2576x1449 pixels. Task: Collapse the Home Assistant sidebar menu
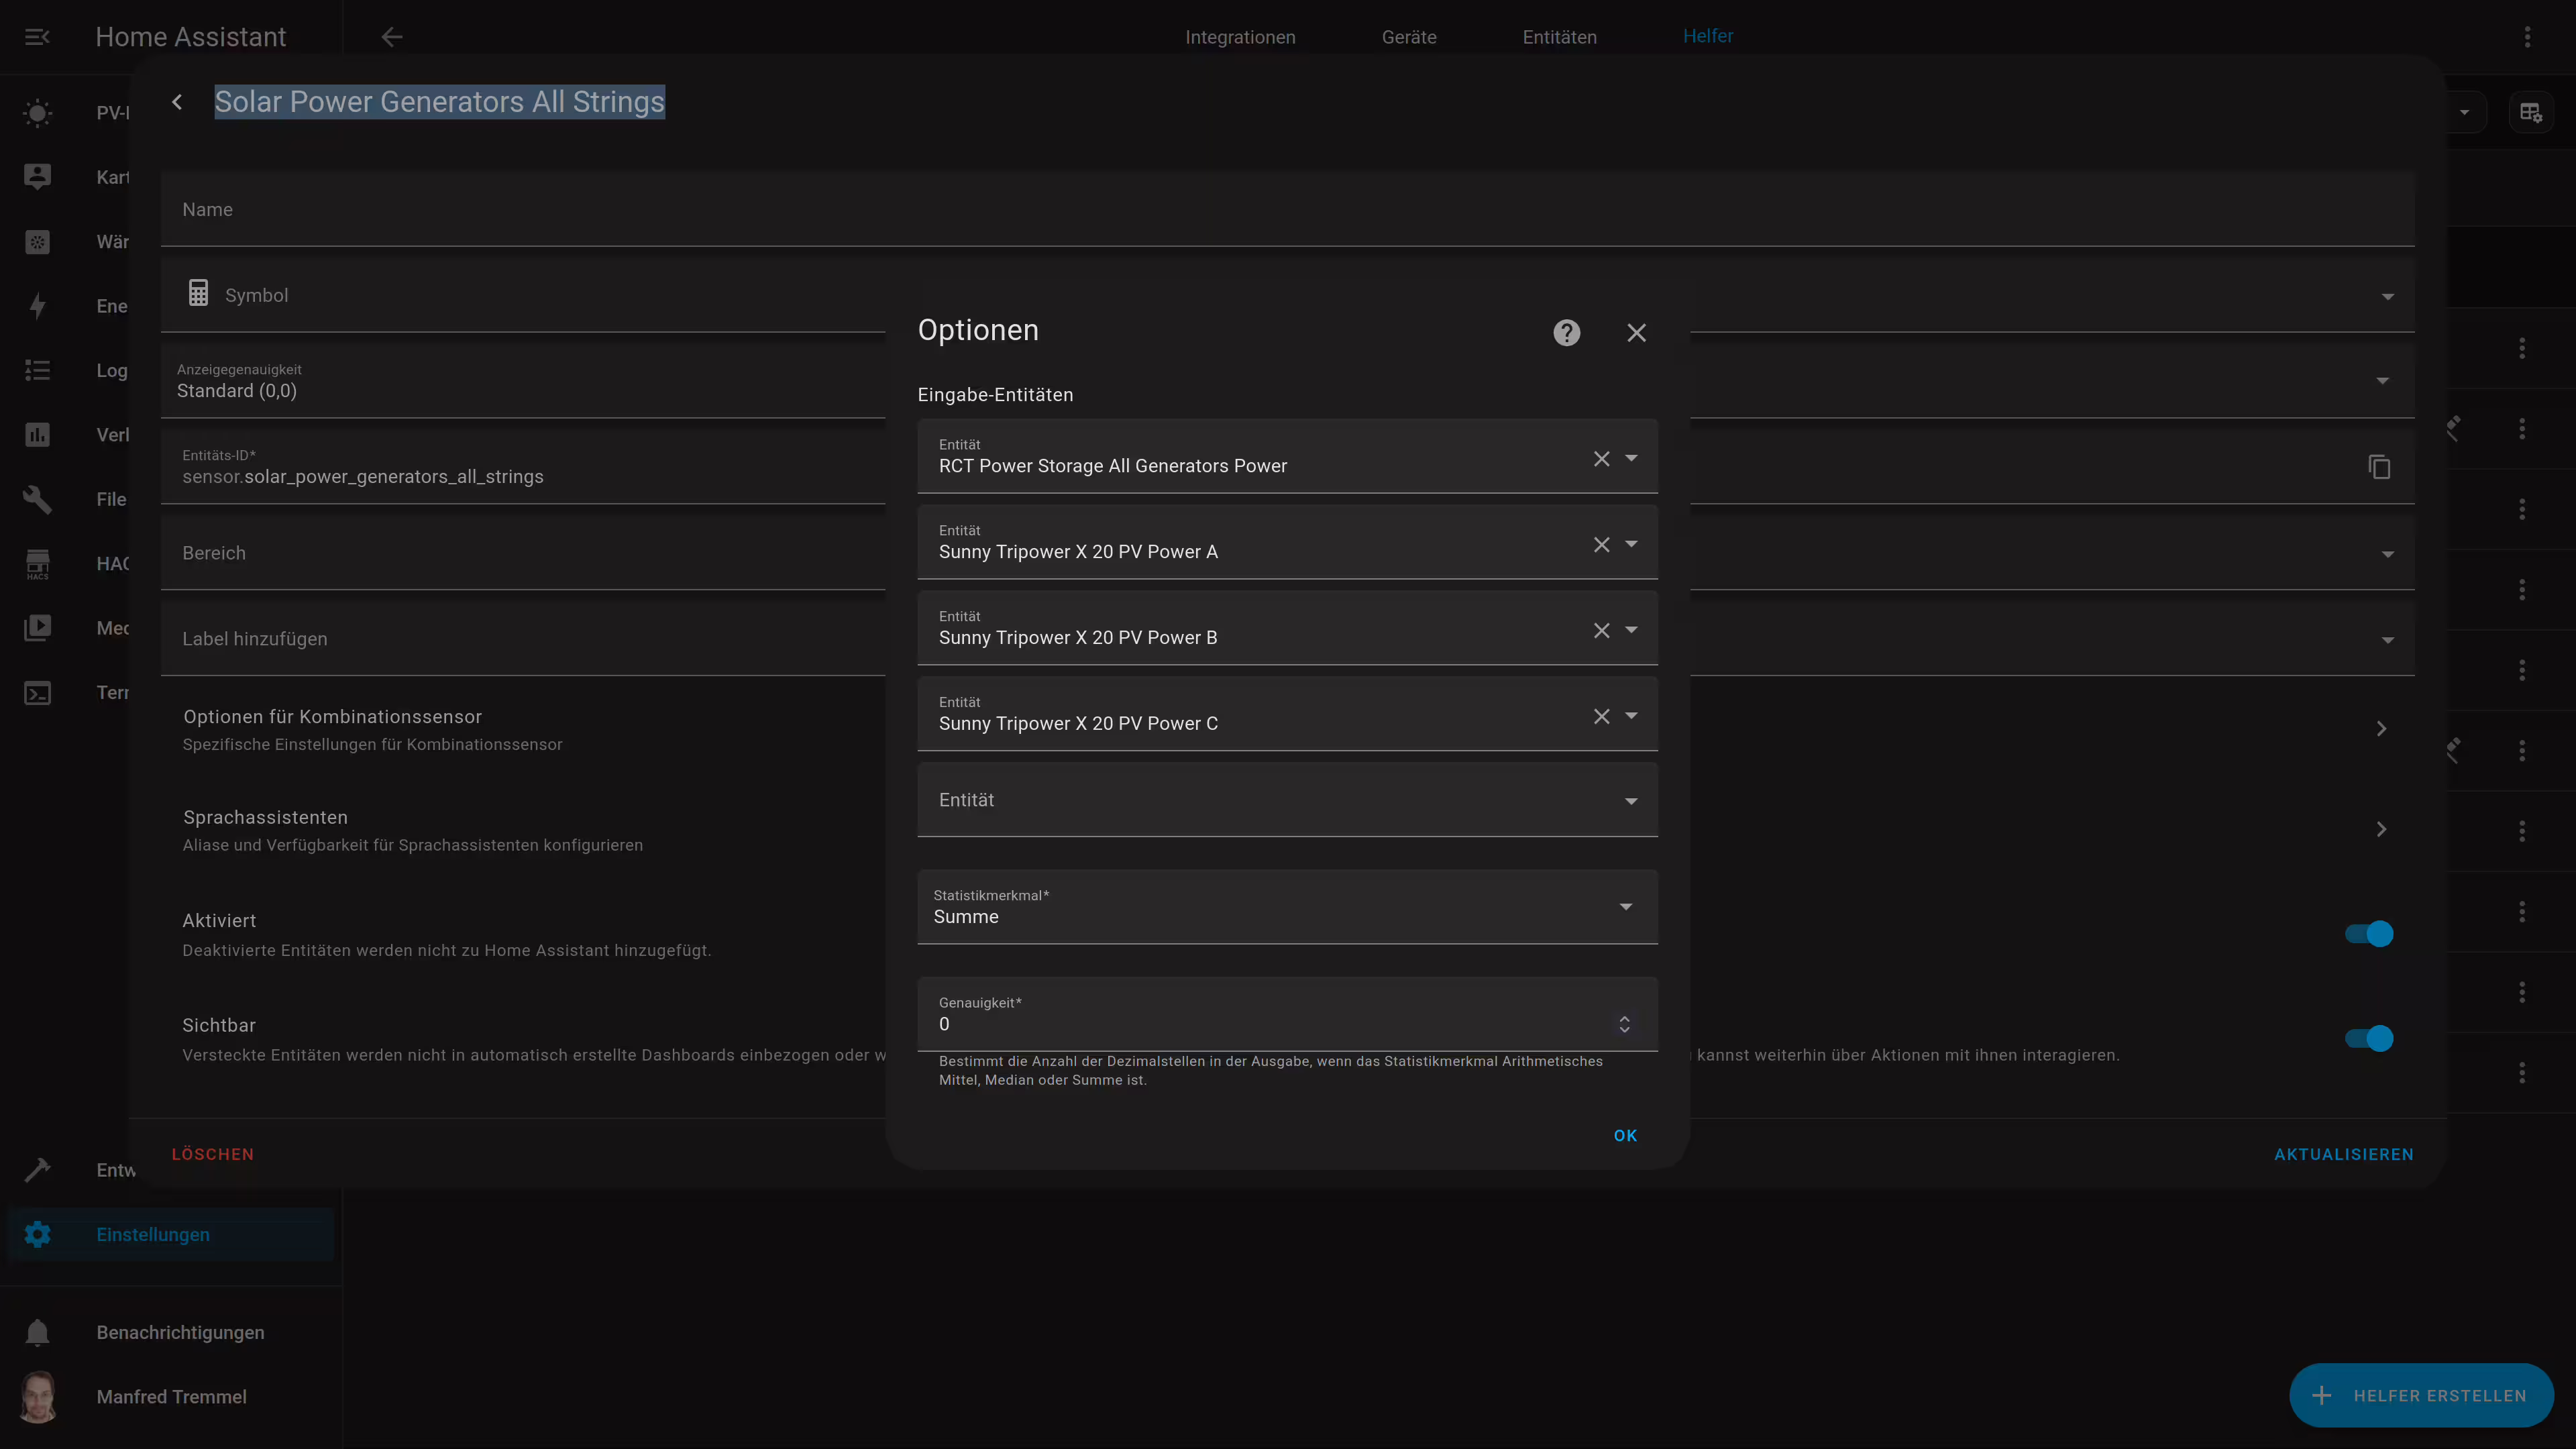[37, 37]
